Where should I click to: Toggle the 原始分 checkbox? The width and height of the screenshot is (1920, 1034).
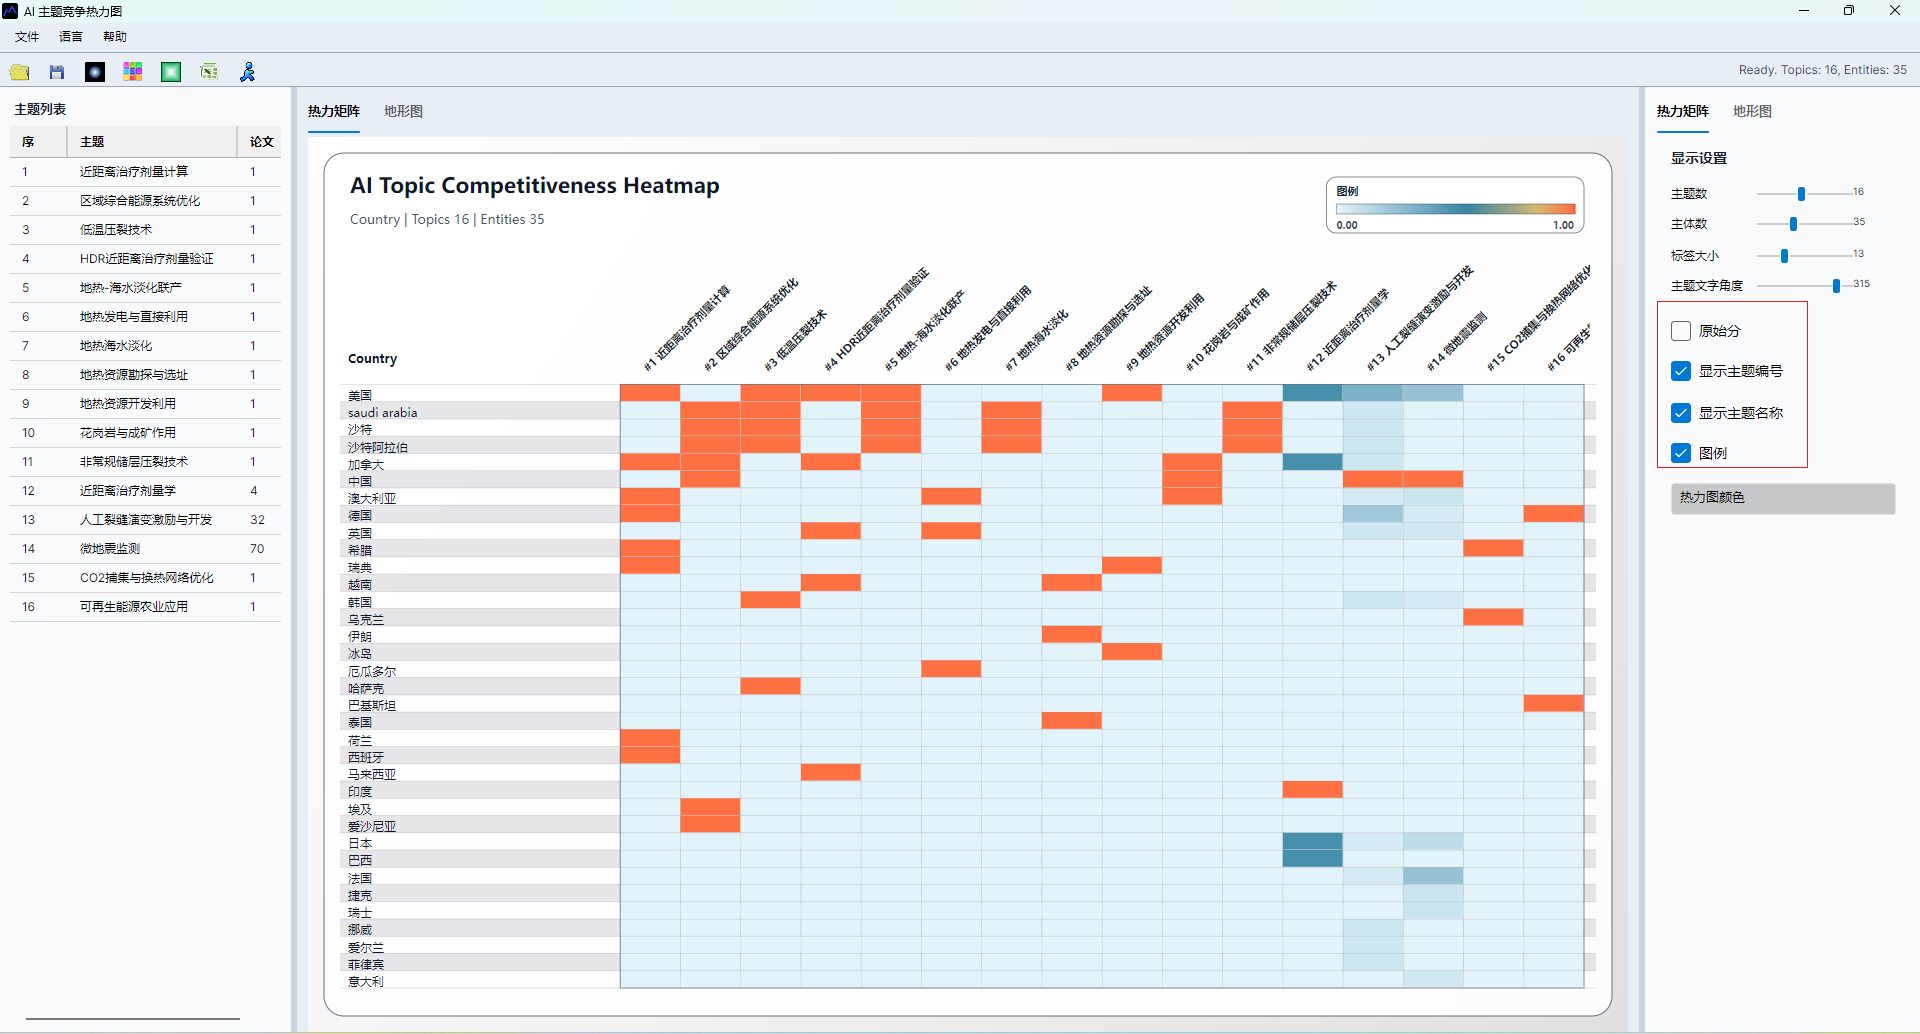pyautogui.click(x=1681, y=331)
